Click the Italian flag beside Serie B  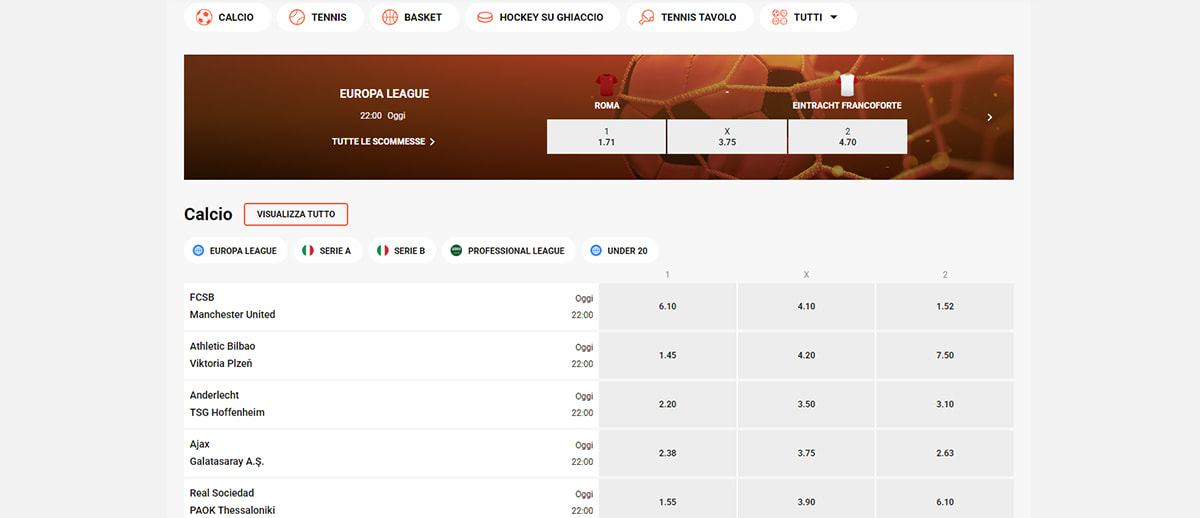(x=382, y=251)
